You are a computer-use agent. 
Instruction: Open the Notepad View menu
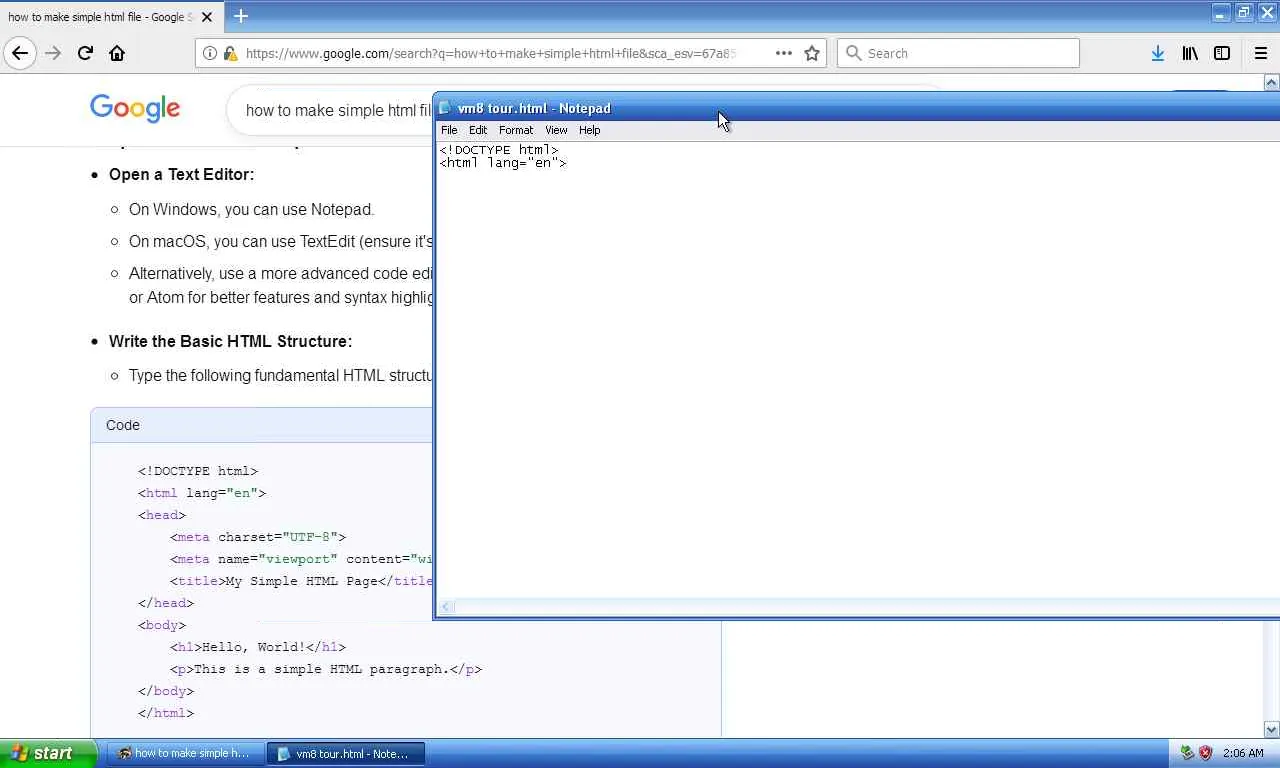click(556, 130)
